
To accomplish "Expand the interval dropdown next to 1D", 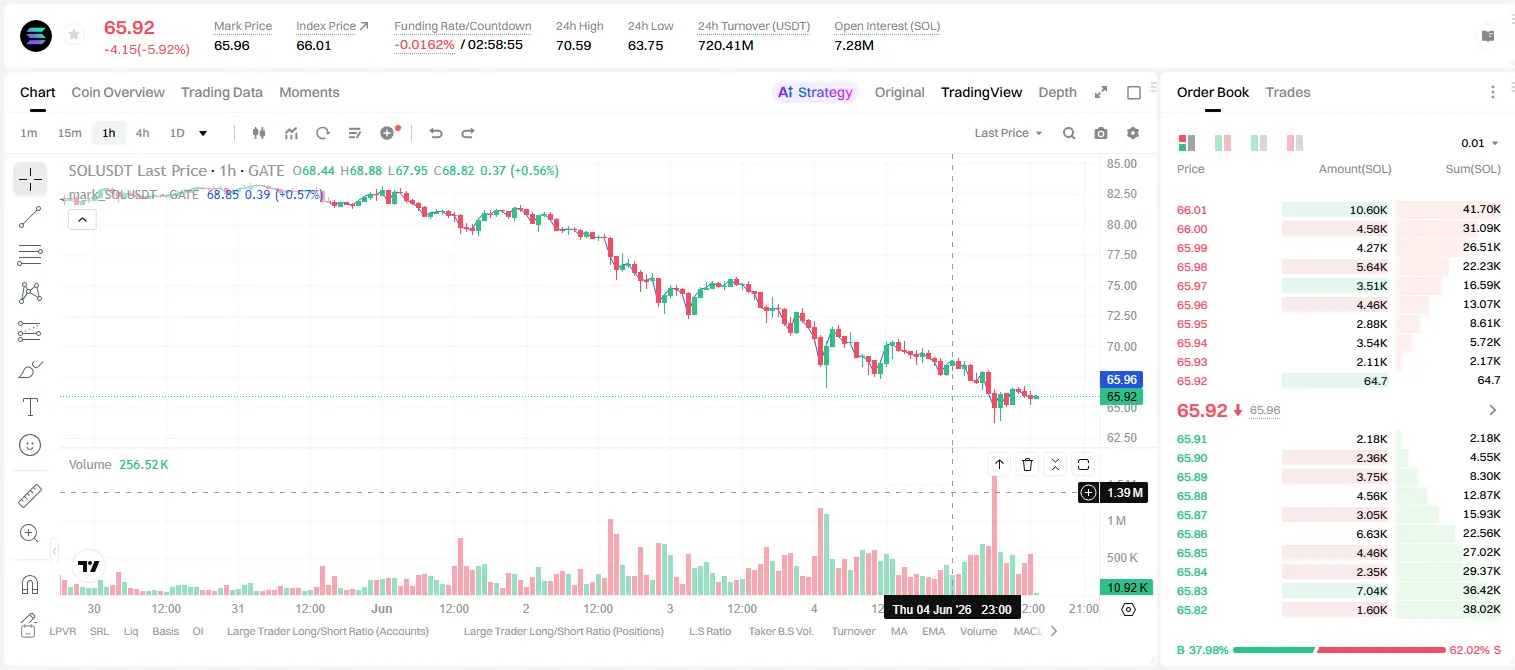I will [x=203, y=133].
